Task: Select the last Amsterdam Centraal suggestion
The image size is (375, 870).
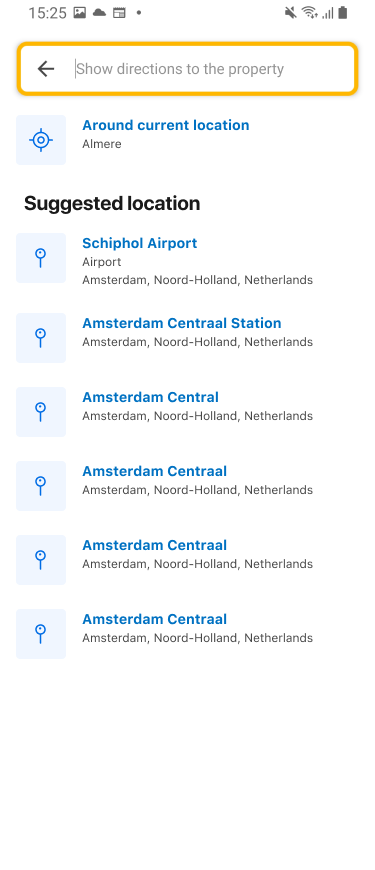Action: tap(188, 634)
